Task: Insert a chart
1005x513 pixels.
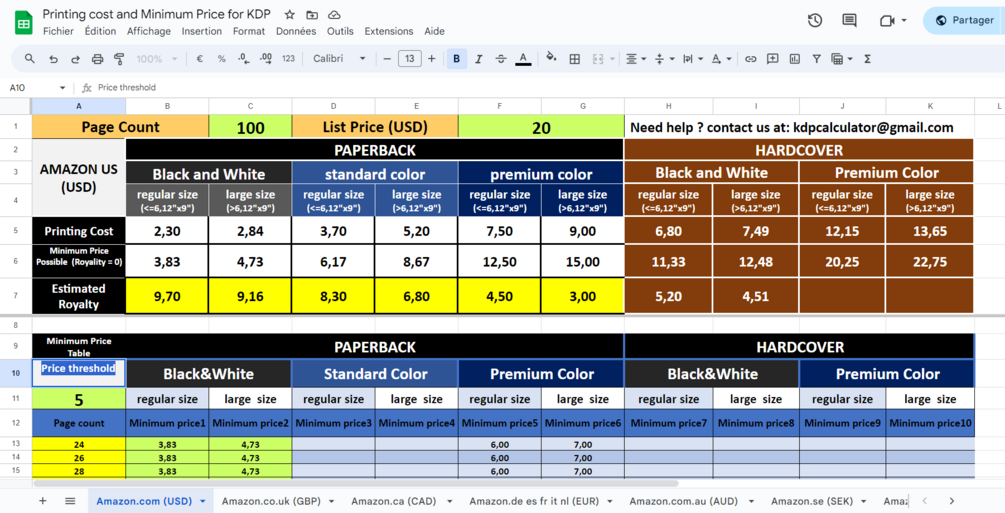Action: pyautogui.click(x=795, y=58)
